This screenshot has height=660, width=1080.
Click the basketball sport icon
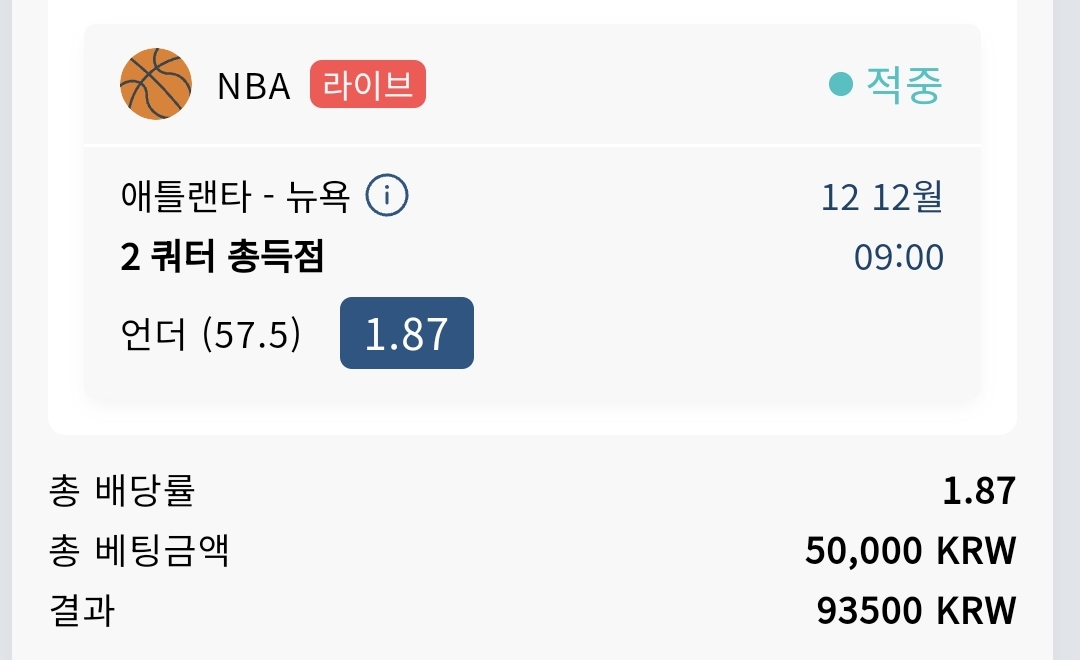[156, 84]
